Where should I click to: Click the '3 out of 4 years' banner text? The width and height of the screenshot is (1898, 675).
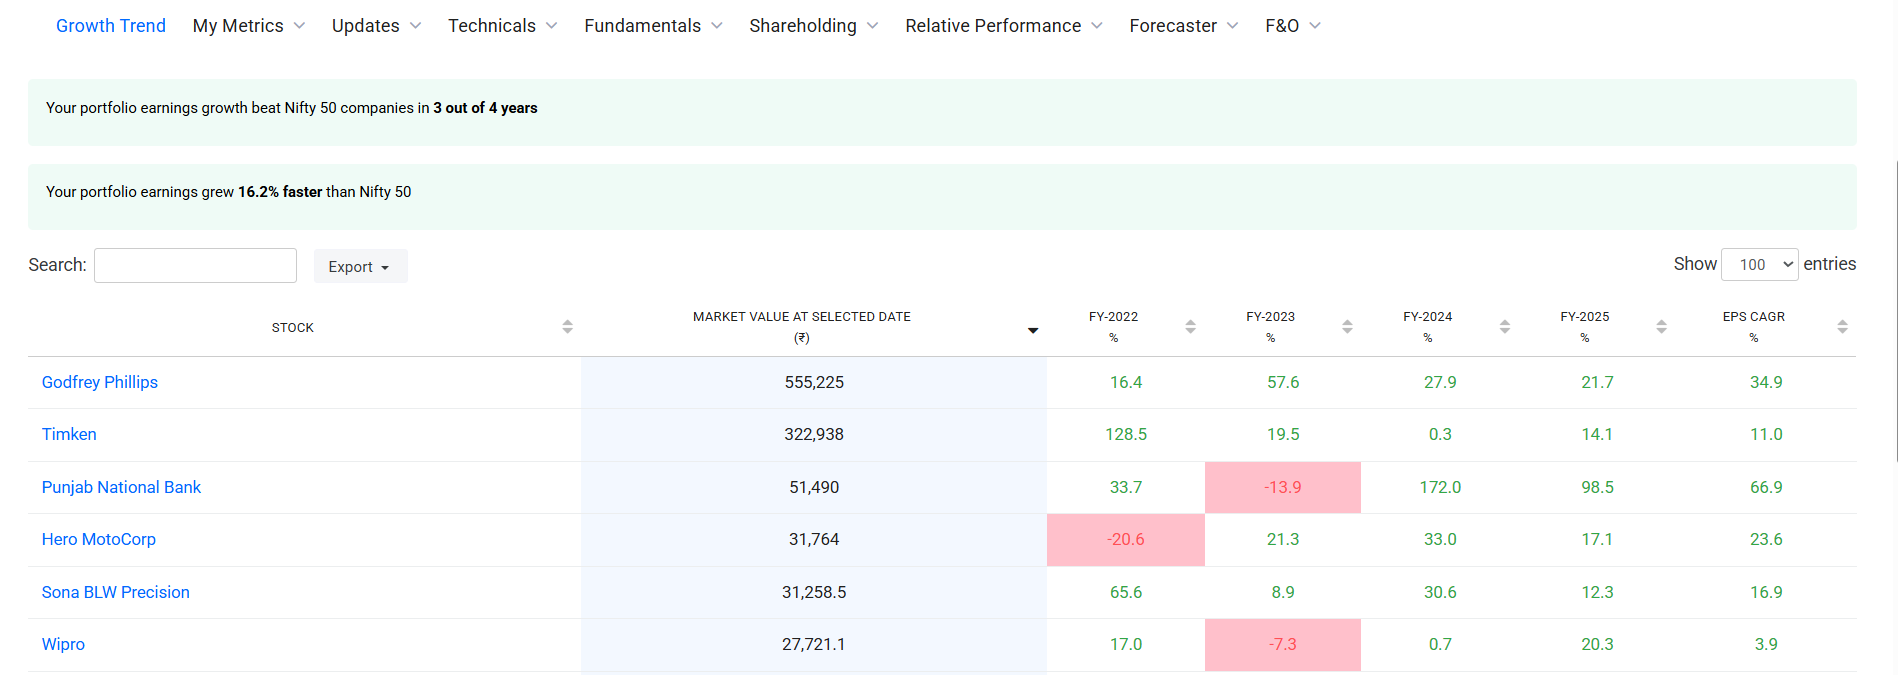485,108
